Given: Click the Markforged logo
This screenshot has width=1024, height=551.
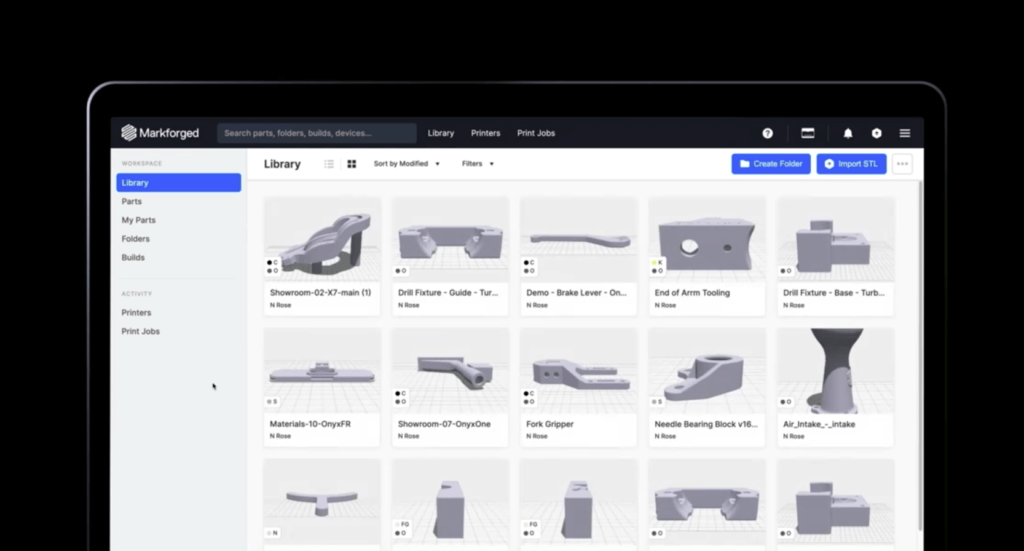Looking at the screenshot, I should click(160, 133).
